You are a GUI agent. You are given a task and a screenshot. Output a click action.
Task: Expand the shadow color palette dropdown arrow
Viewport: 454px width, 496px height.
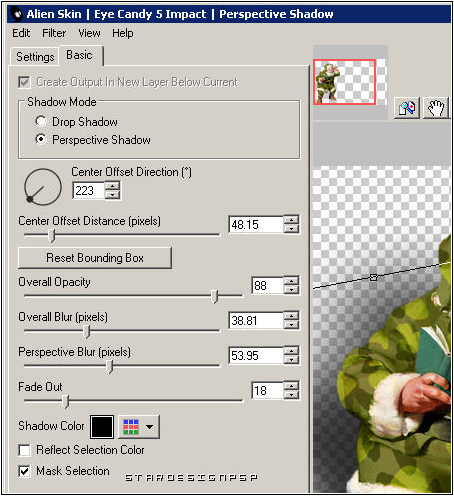149,427
